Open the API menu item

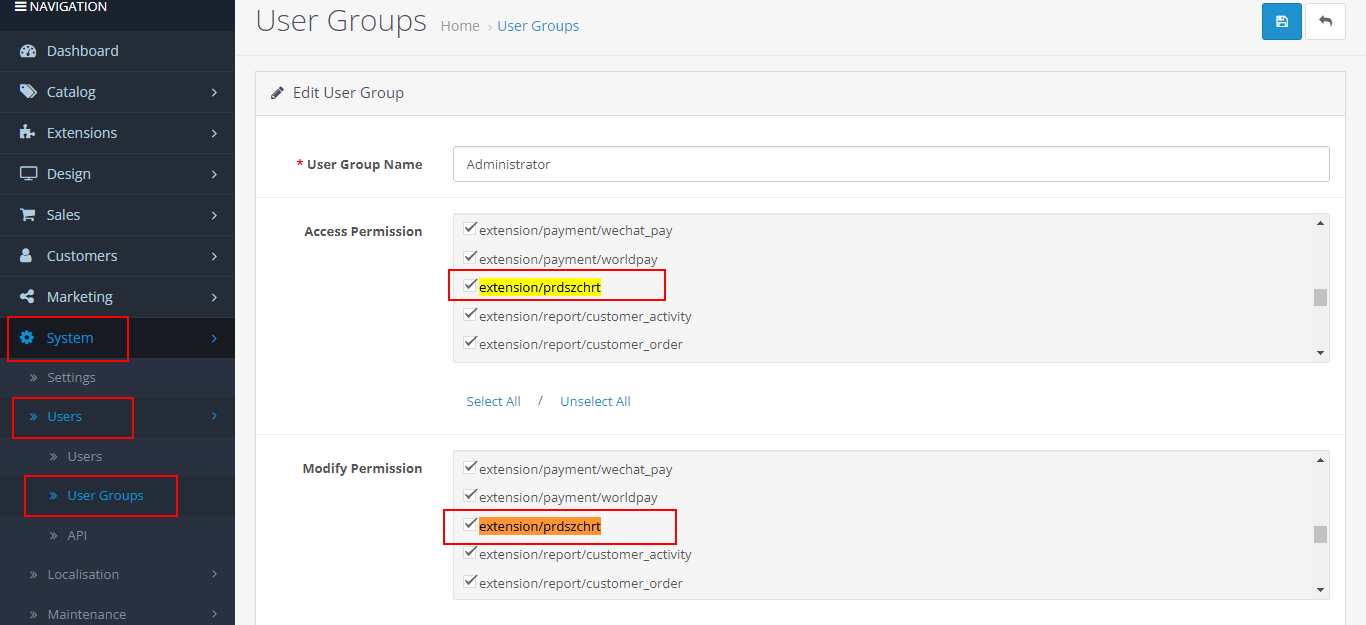[77, 535]
